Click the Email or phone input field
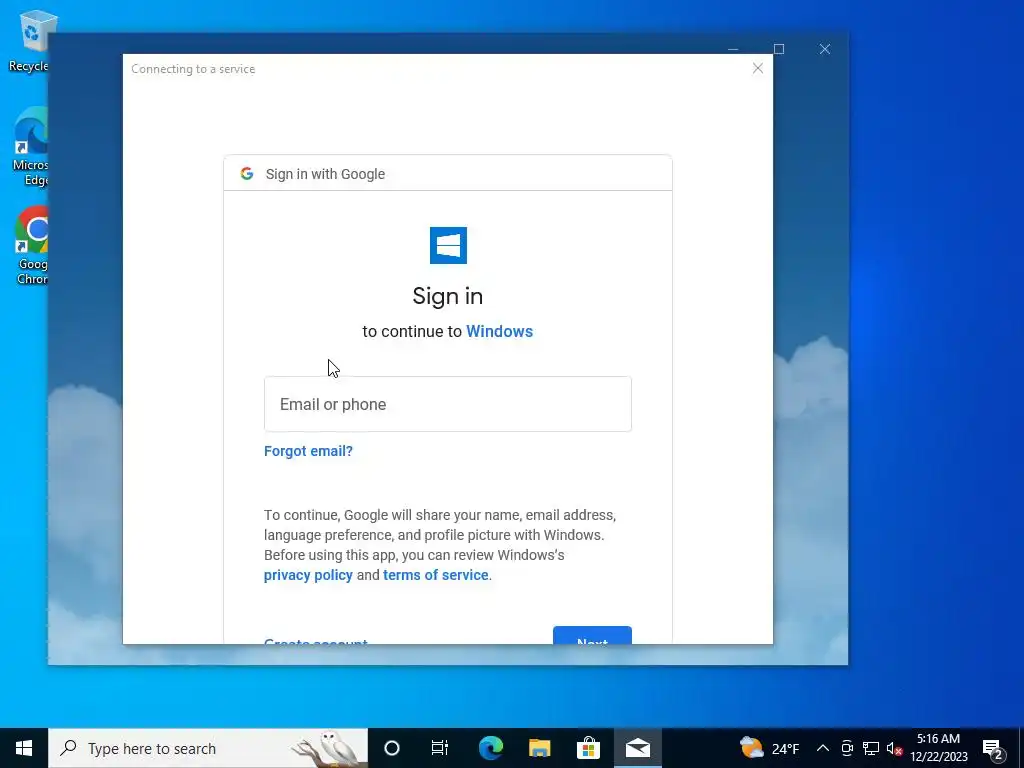Viewport: 1024px width, 768px height. (447, 404)
